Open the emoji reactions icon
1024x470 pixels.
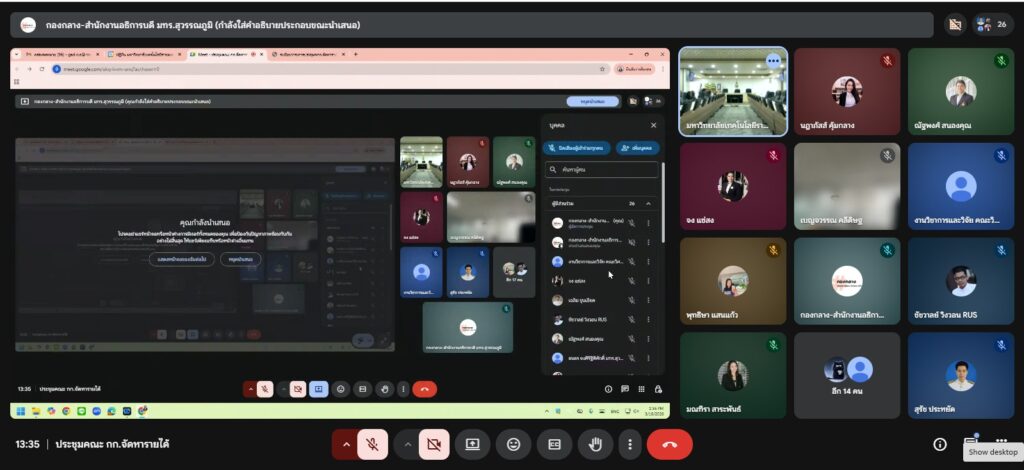tap(513, 444)
